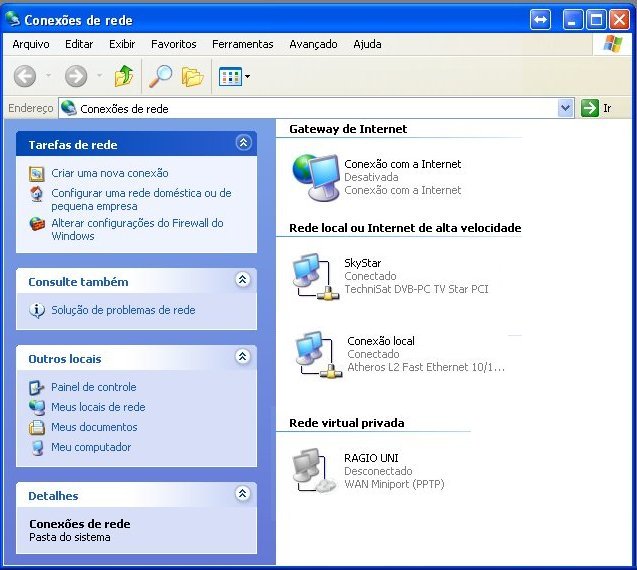The height and width of the screenshot is (570, 637).
Task: Click the RAGIO UNI name label
Action: click(x=371, y=458)
